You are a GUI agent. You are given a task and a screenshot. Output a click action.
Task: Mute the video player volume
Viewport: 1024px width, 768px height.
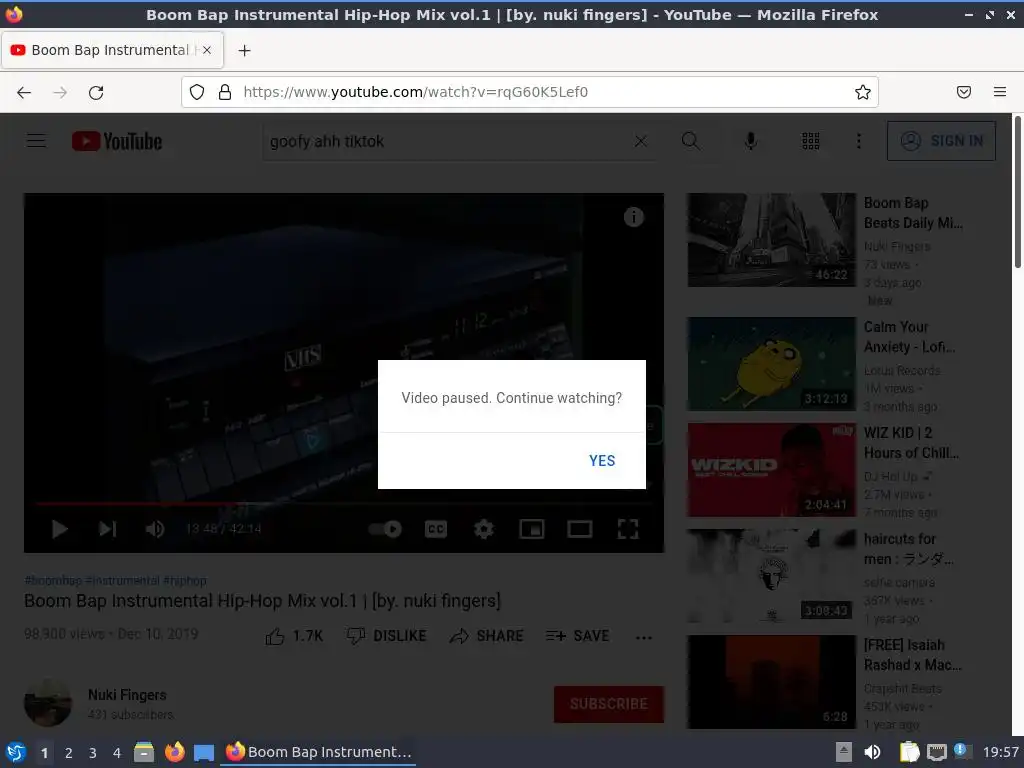pos(155,529)
